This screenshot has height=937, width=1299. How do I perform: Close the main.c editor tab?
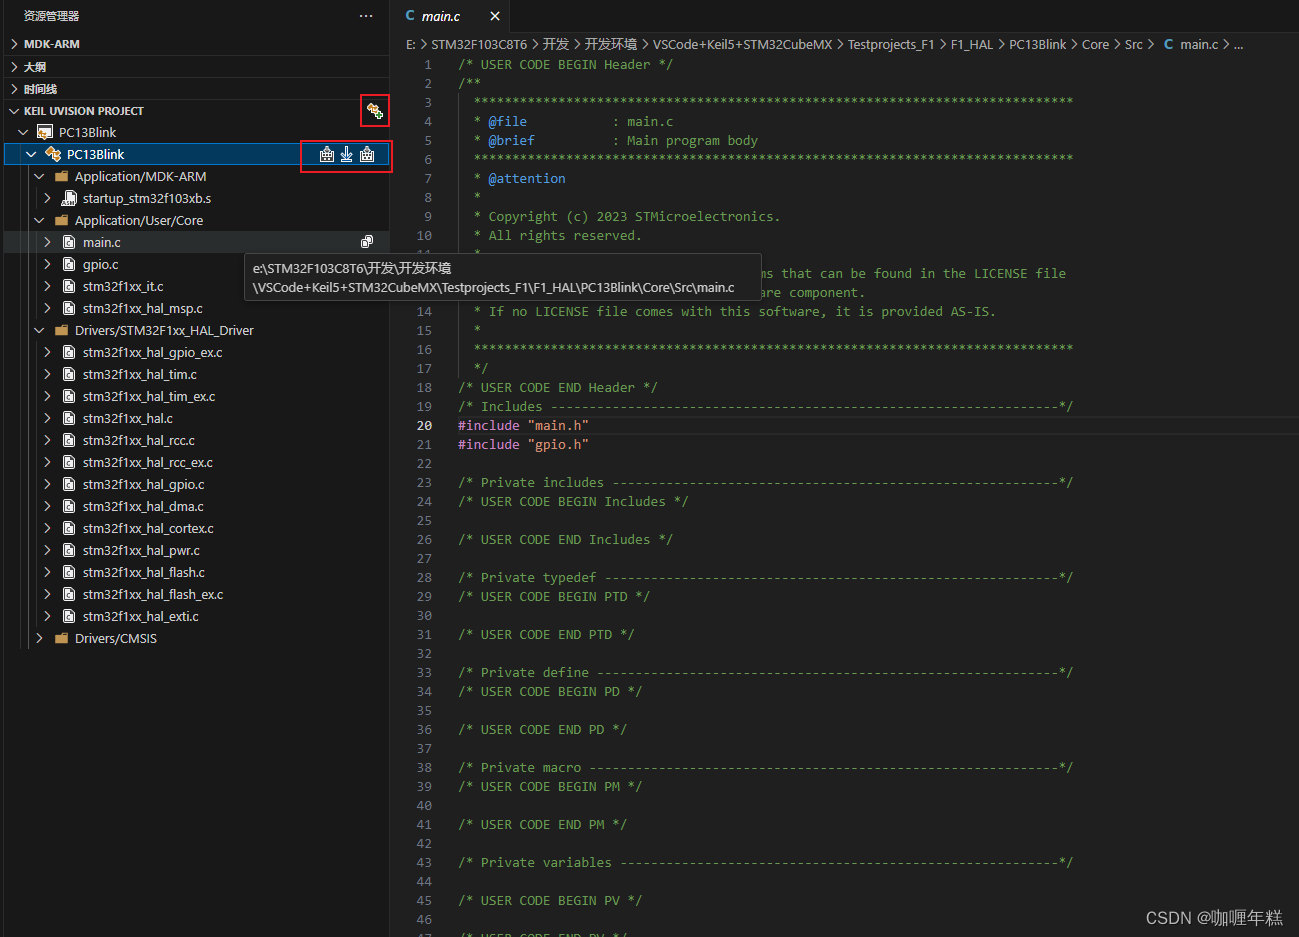(x=495, y=16)
